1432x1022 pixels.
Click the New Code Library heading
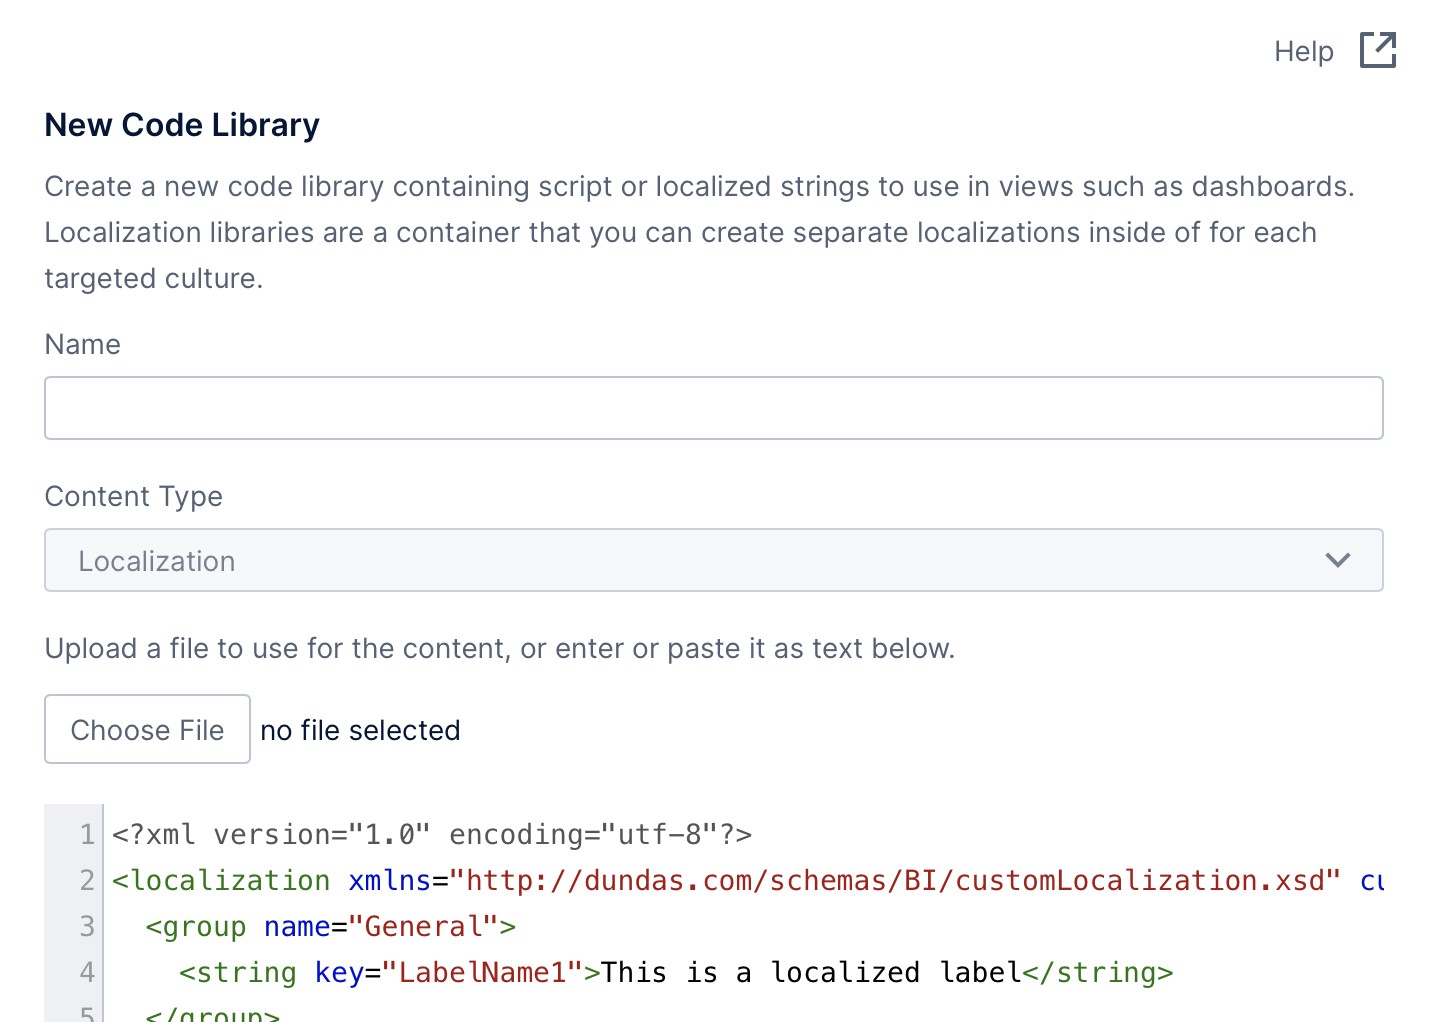181,124
